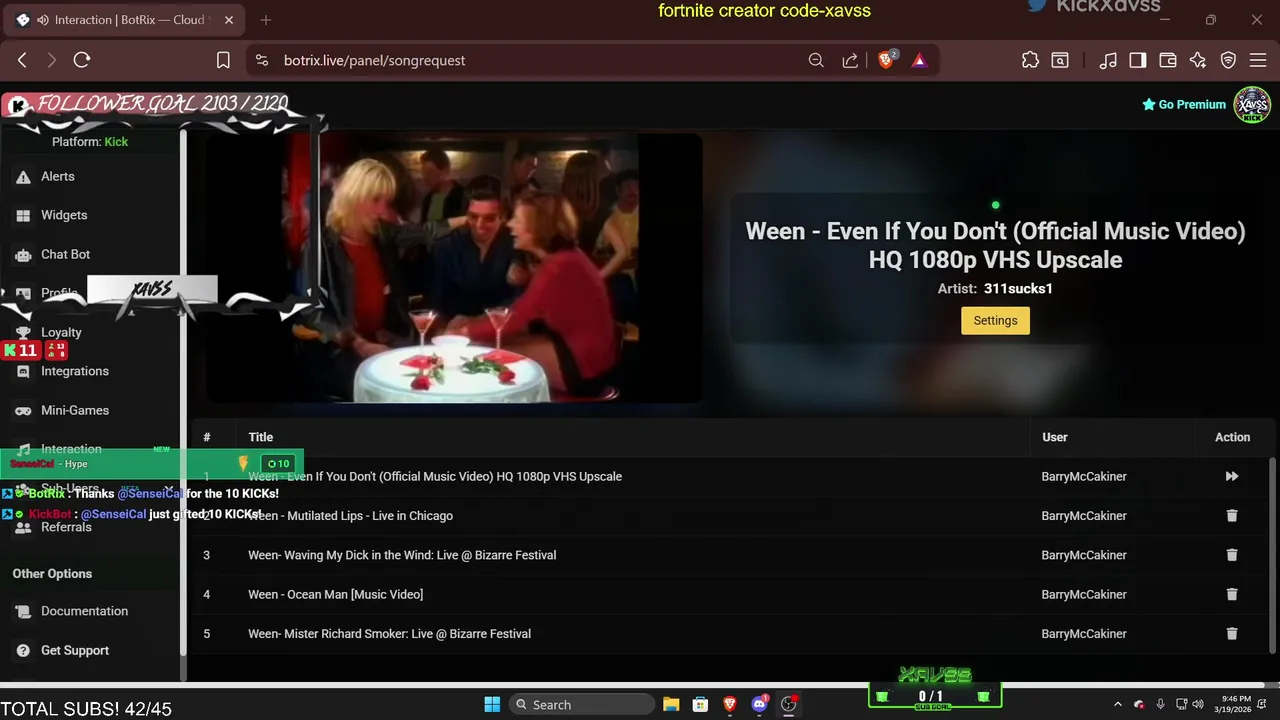Open Brave playlist music note icon
The height and width of the screenshot is (720, 1280).
1108,60
